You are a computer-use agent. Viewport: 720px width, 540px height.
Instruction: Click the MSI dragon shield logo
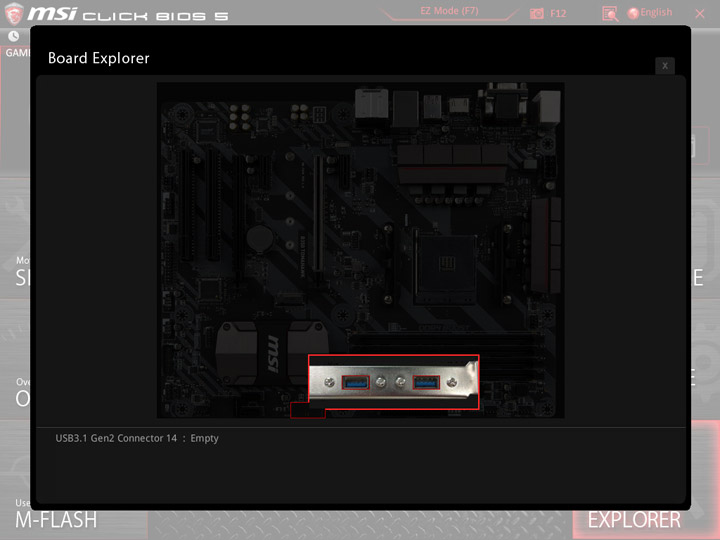point(14,13)
